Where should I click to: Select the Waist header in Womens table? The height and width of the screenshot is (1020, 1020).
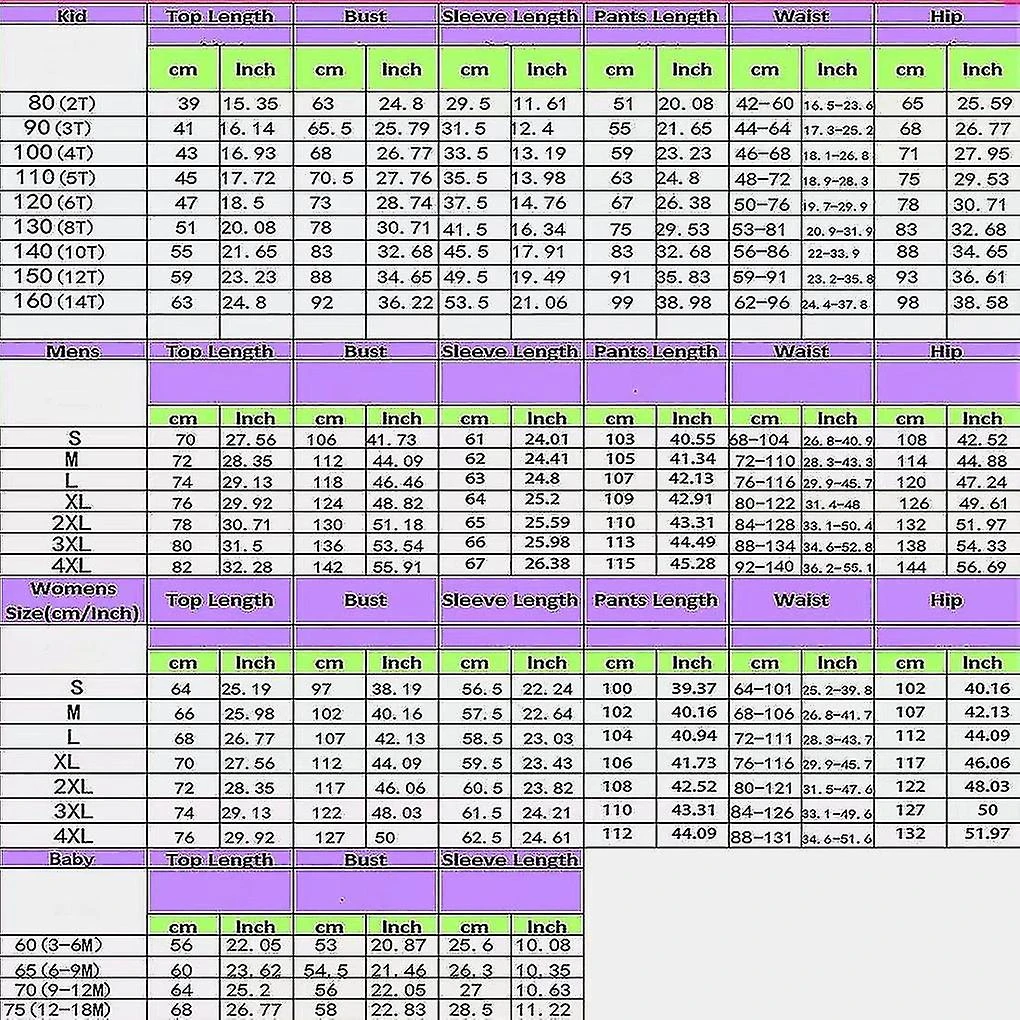pyautogui.click(x=801, y=601)
